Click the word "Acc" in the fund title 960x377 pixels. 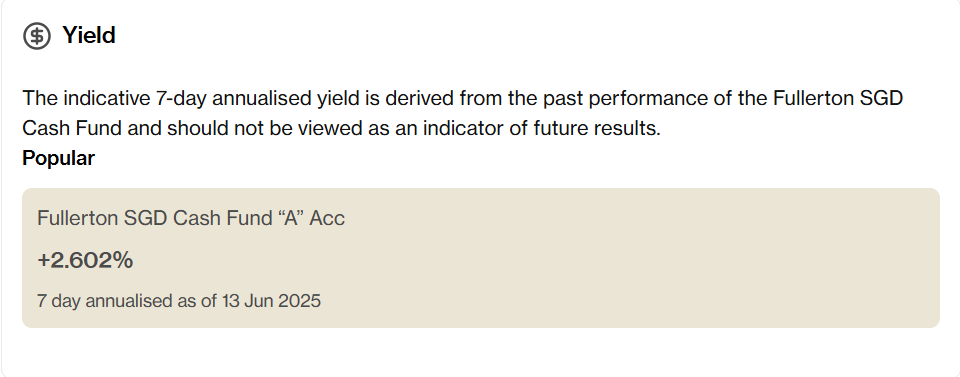point(327,218)
